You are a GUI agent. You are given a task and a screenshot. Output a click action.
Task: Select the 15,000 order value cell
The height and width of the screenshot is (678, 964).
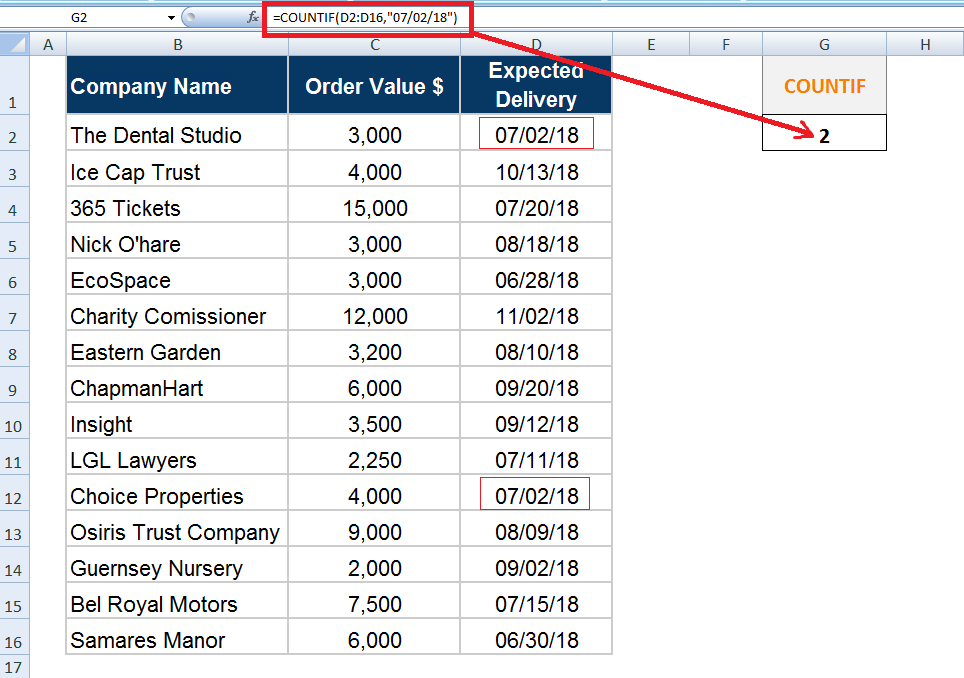click(374, 208)
